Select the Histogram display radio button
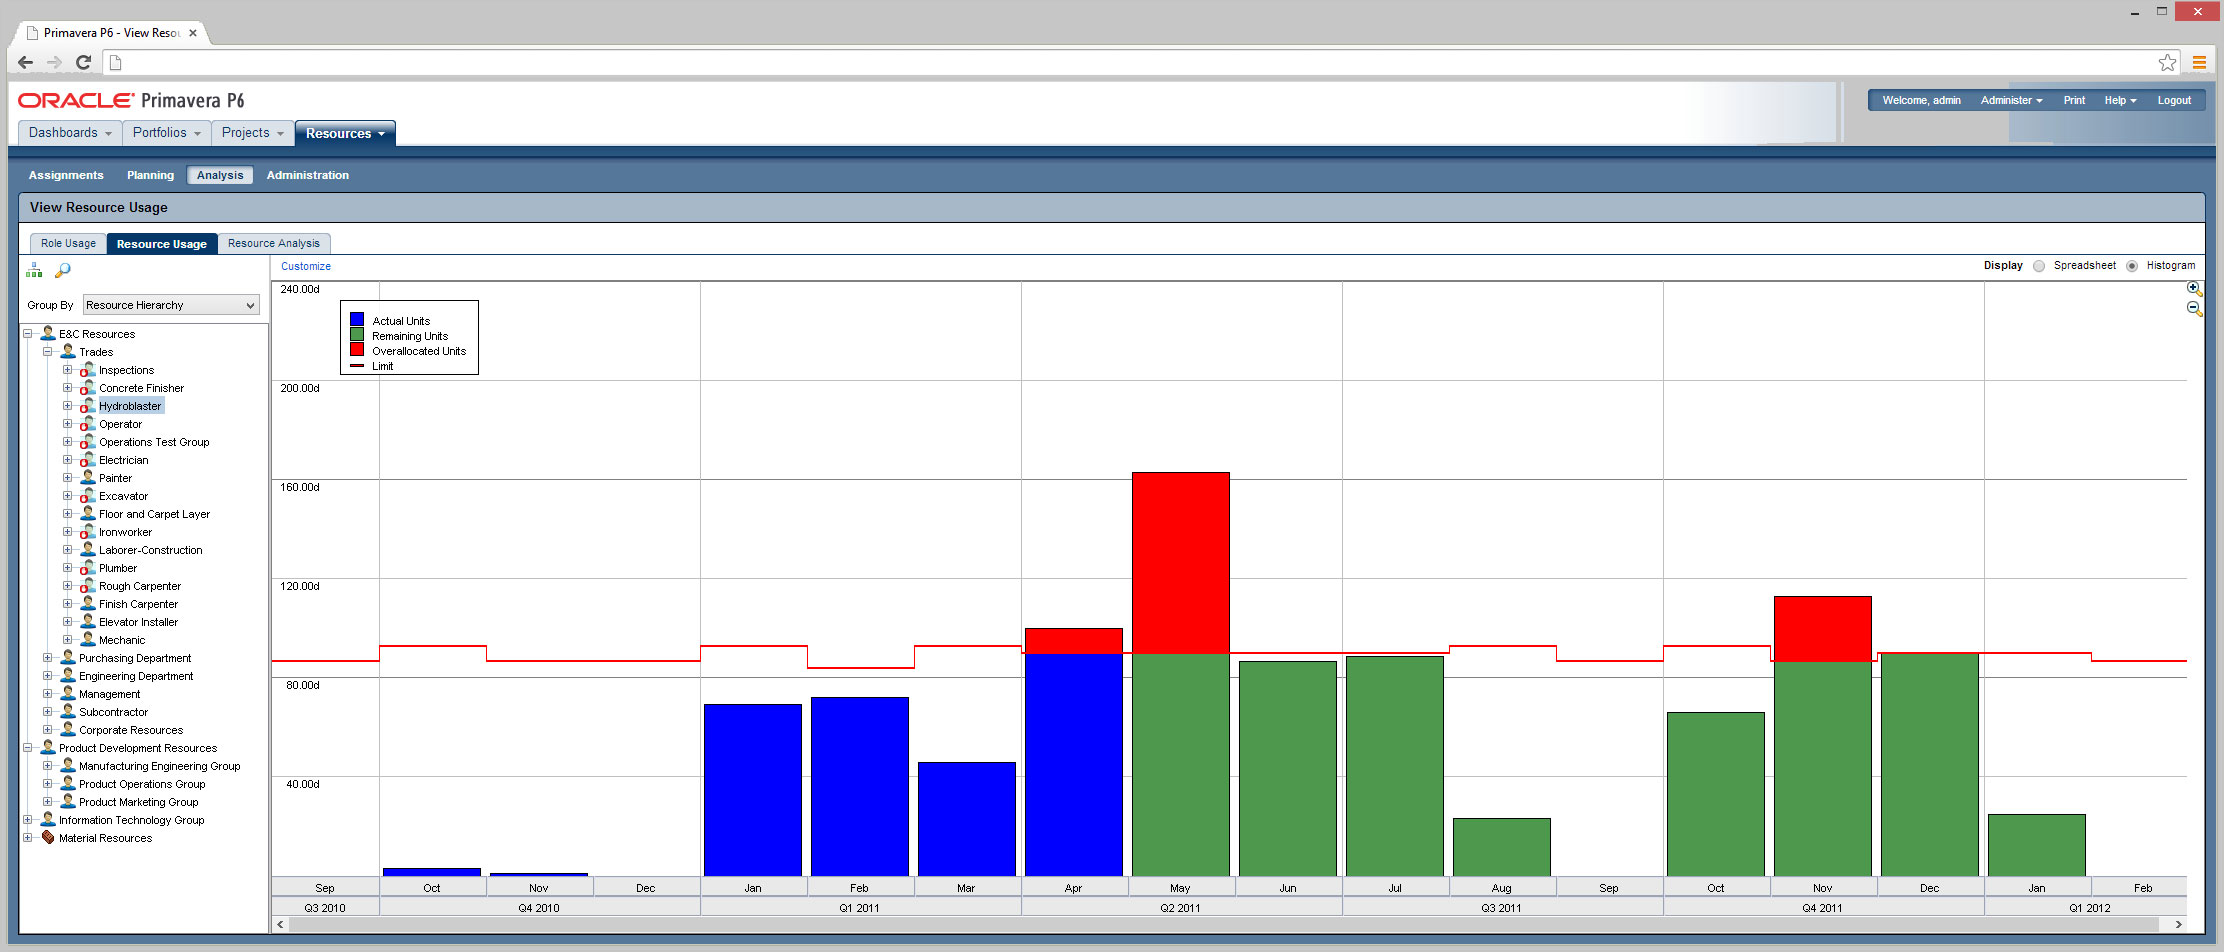Screen dimensions: 2224x952 pos(2132,266)
